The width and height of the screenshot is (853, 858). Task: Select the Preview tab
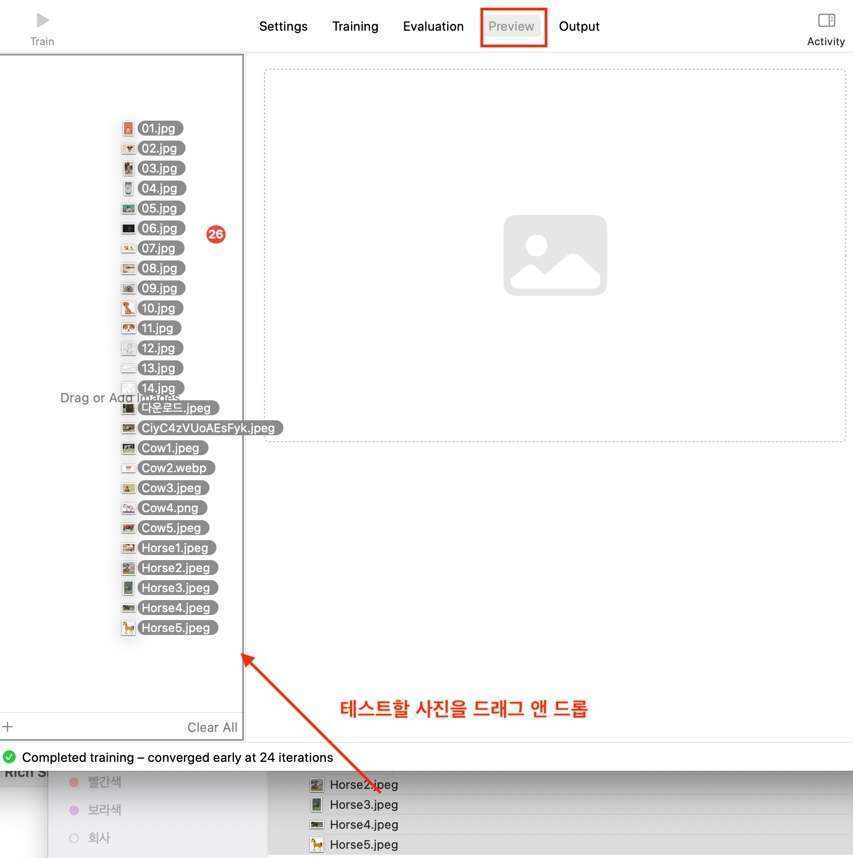pyautogui.click(x=512, y=26)
